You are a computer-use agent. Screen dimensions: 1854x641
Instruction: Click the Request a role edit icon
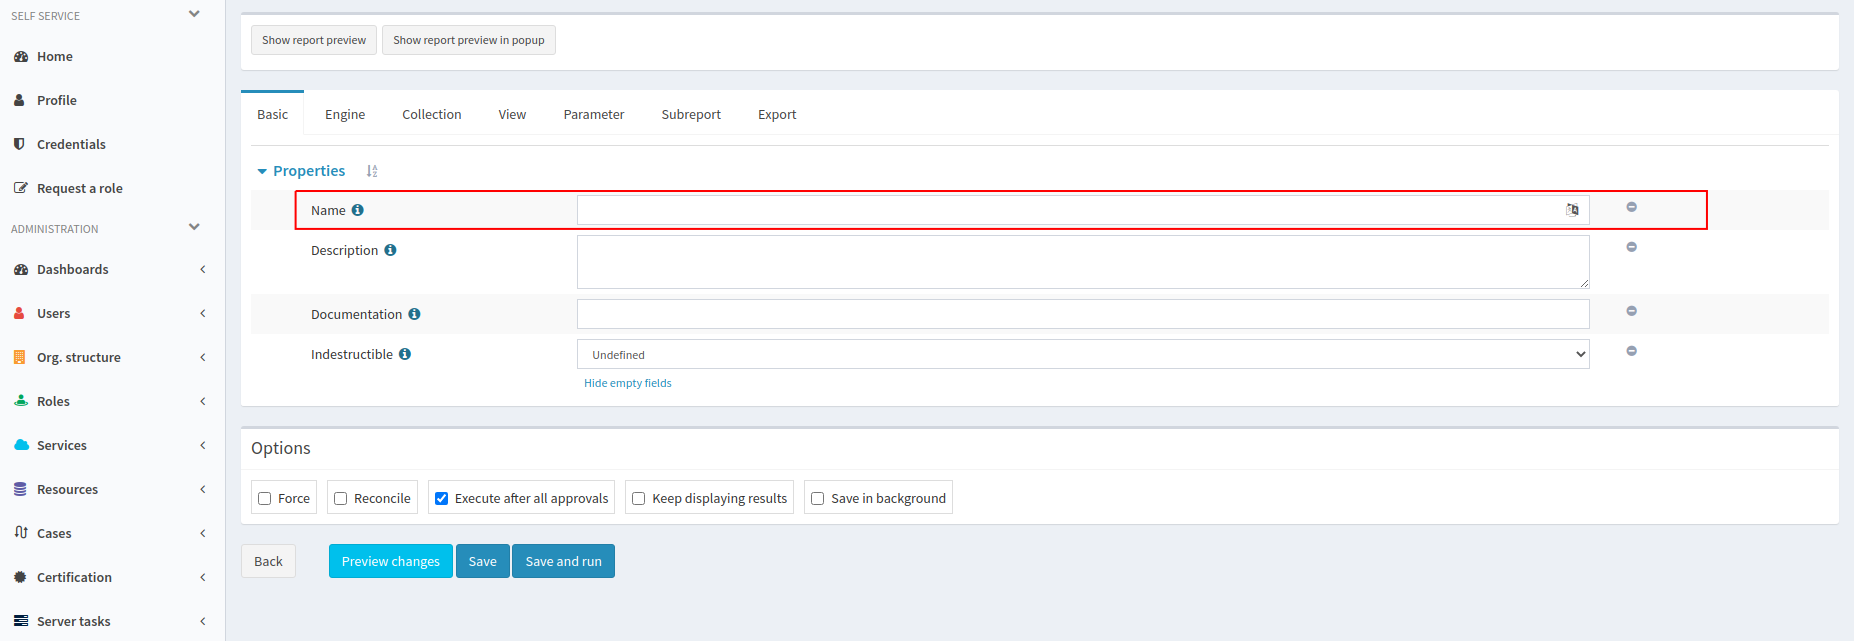click(x=20, y=188)
